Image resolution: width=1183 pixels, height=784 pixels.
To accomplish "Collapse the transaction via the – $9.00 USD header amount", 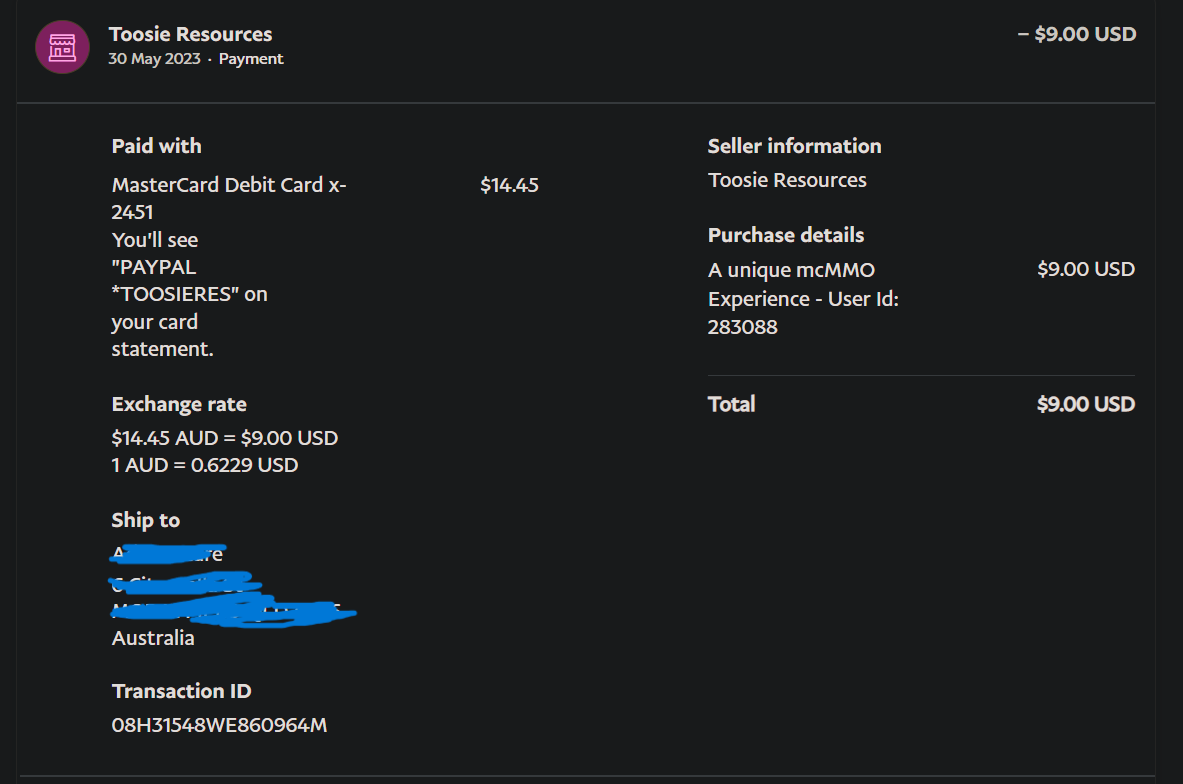I will click(1076, 34).
